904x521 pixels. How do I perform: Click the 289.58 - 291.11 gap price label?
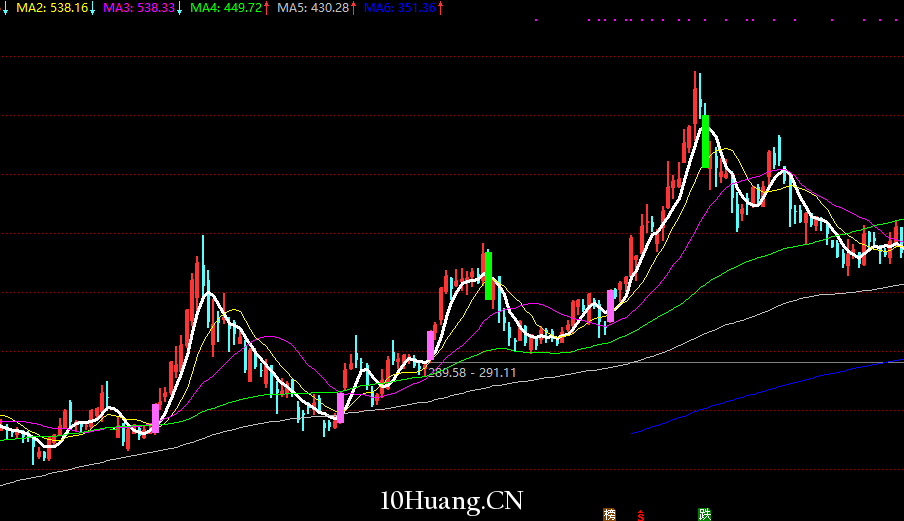coord(472,373)
